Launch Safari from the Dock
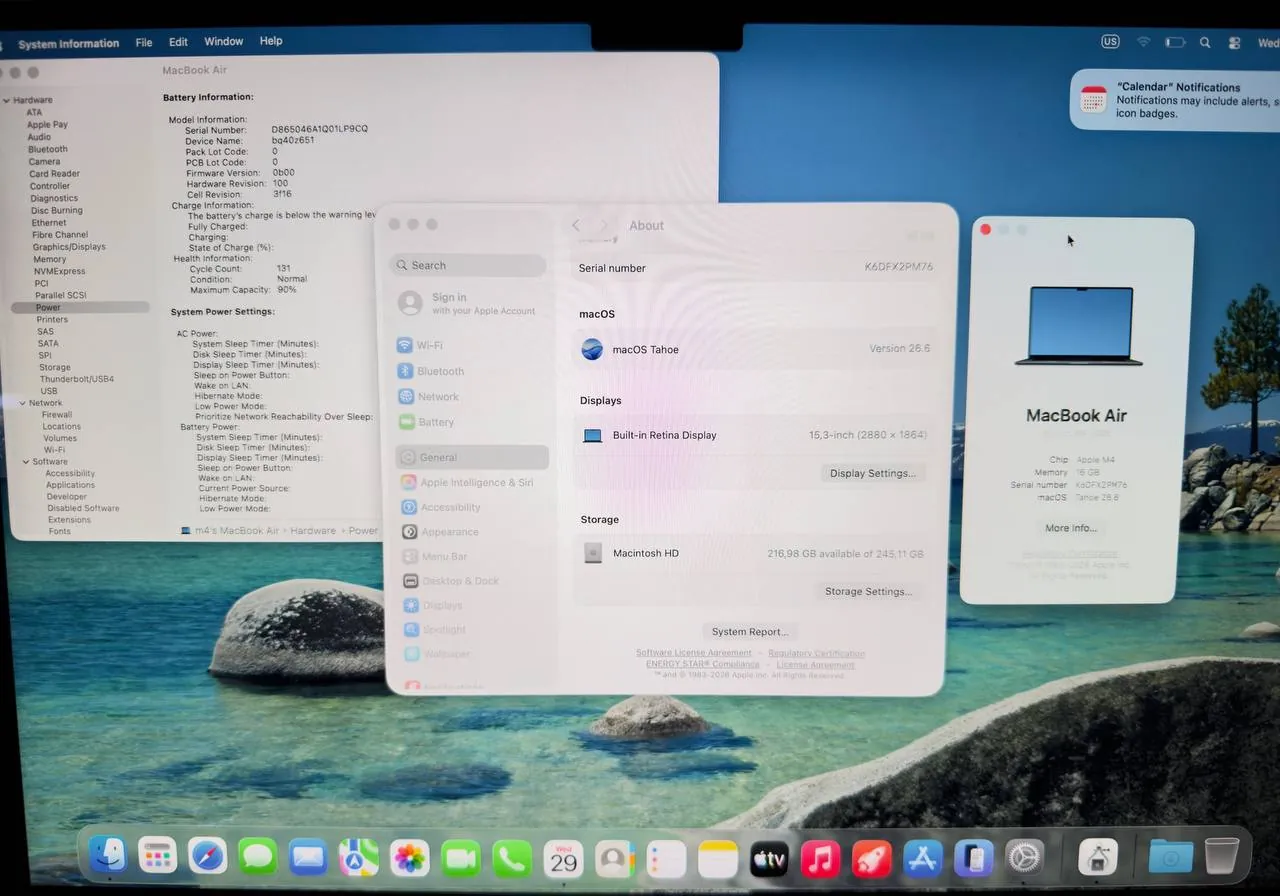This screenshot has height=896, width=1280. click(208, 856)
